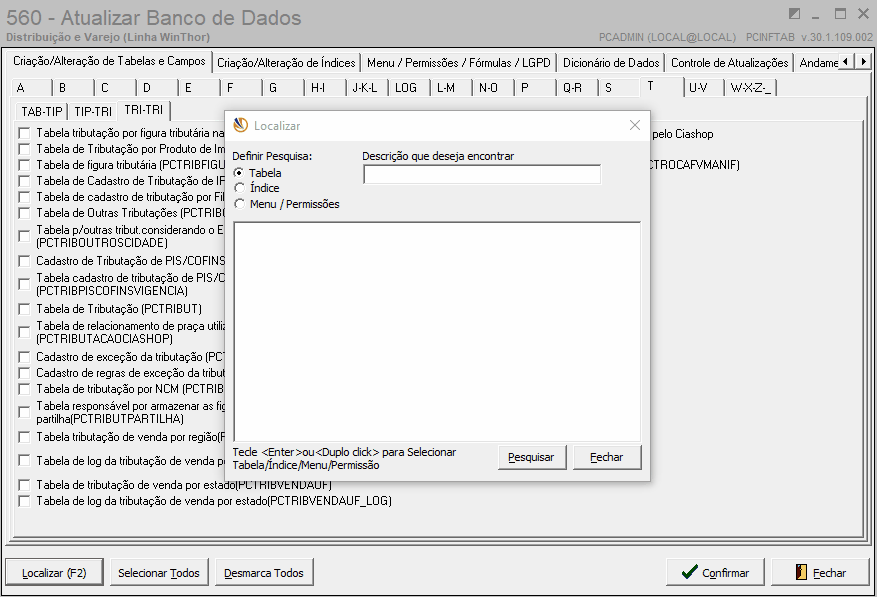Open the Controle de Atualizações tab

coord(729,63)
